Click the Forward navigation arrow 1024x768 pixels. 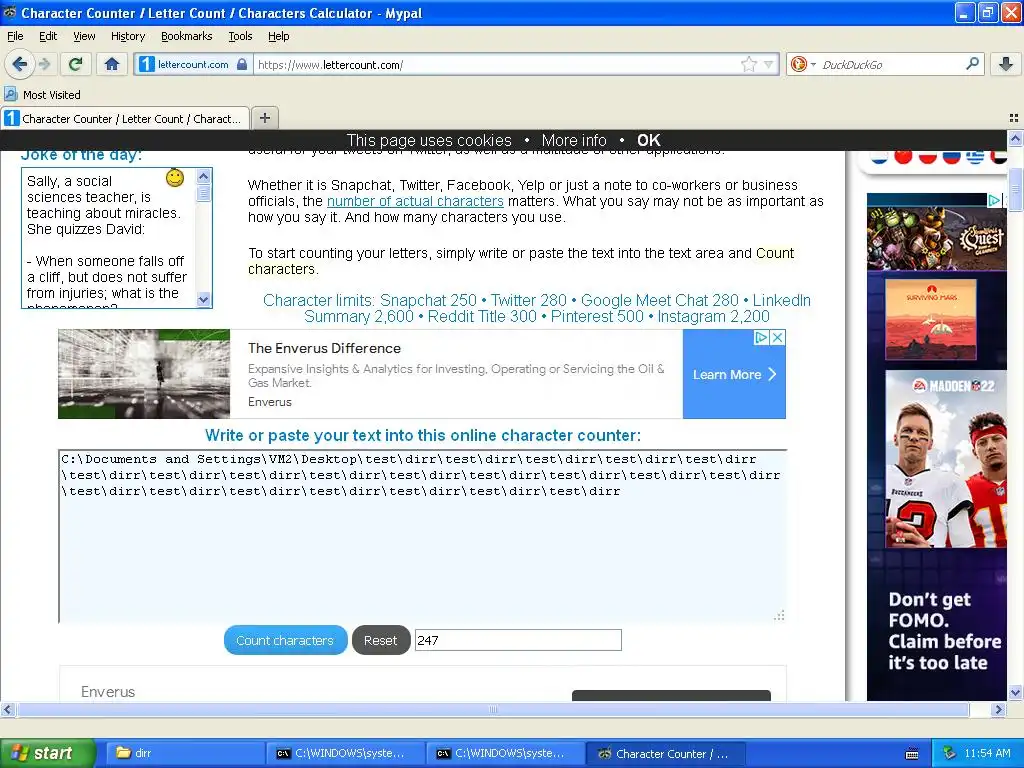(x=44, y=64)
